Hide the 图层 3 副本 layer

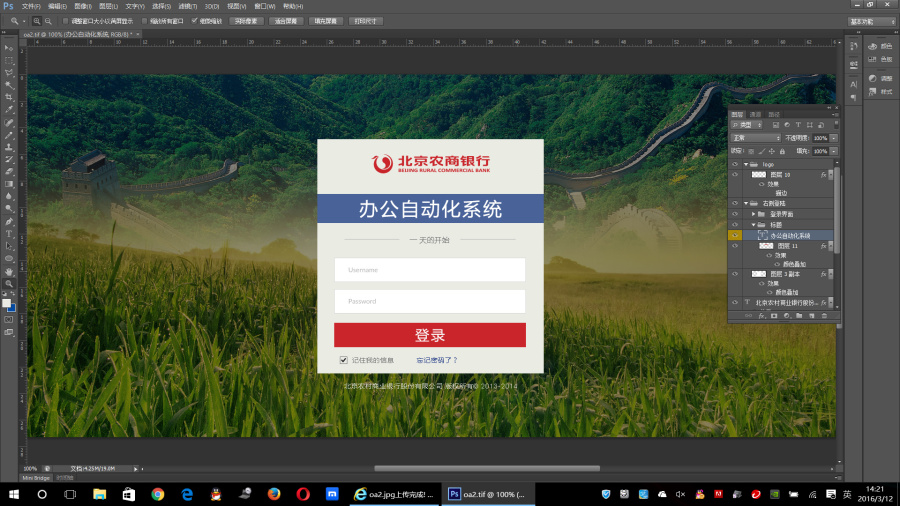[x=735, y=274]
